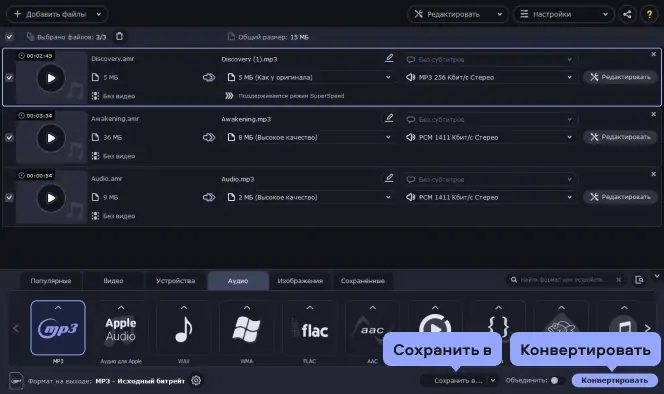
Task: Show more formats with right arrow
Action: click(647, 328)
